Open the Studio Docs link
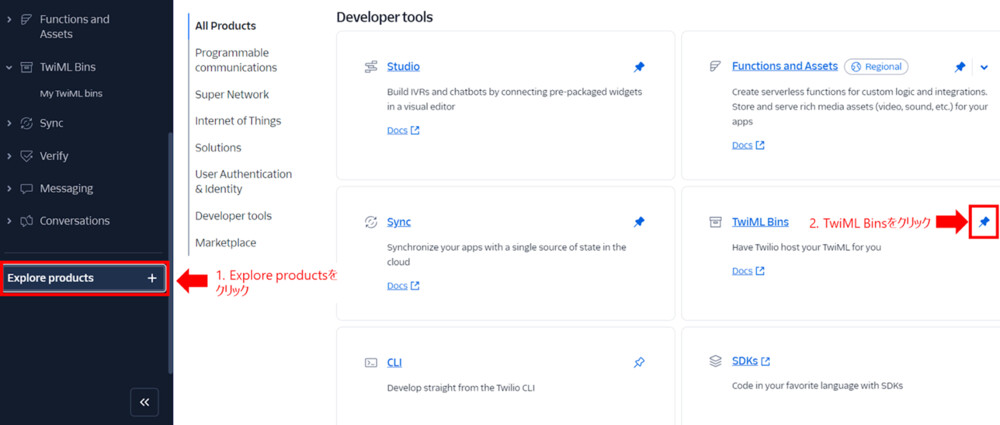 (x=402, y=130)
